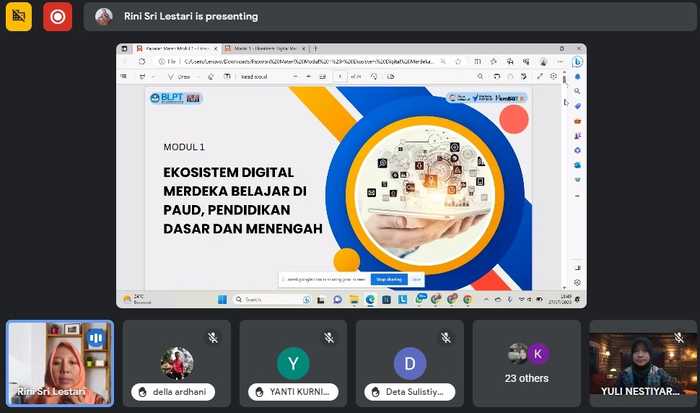Click the search icon in the Edge sidebar
The height and width of the screenshot is (413, 700).
[x=577, y=91]
